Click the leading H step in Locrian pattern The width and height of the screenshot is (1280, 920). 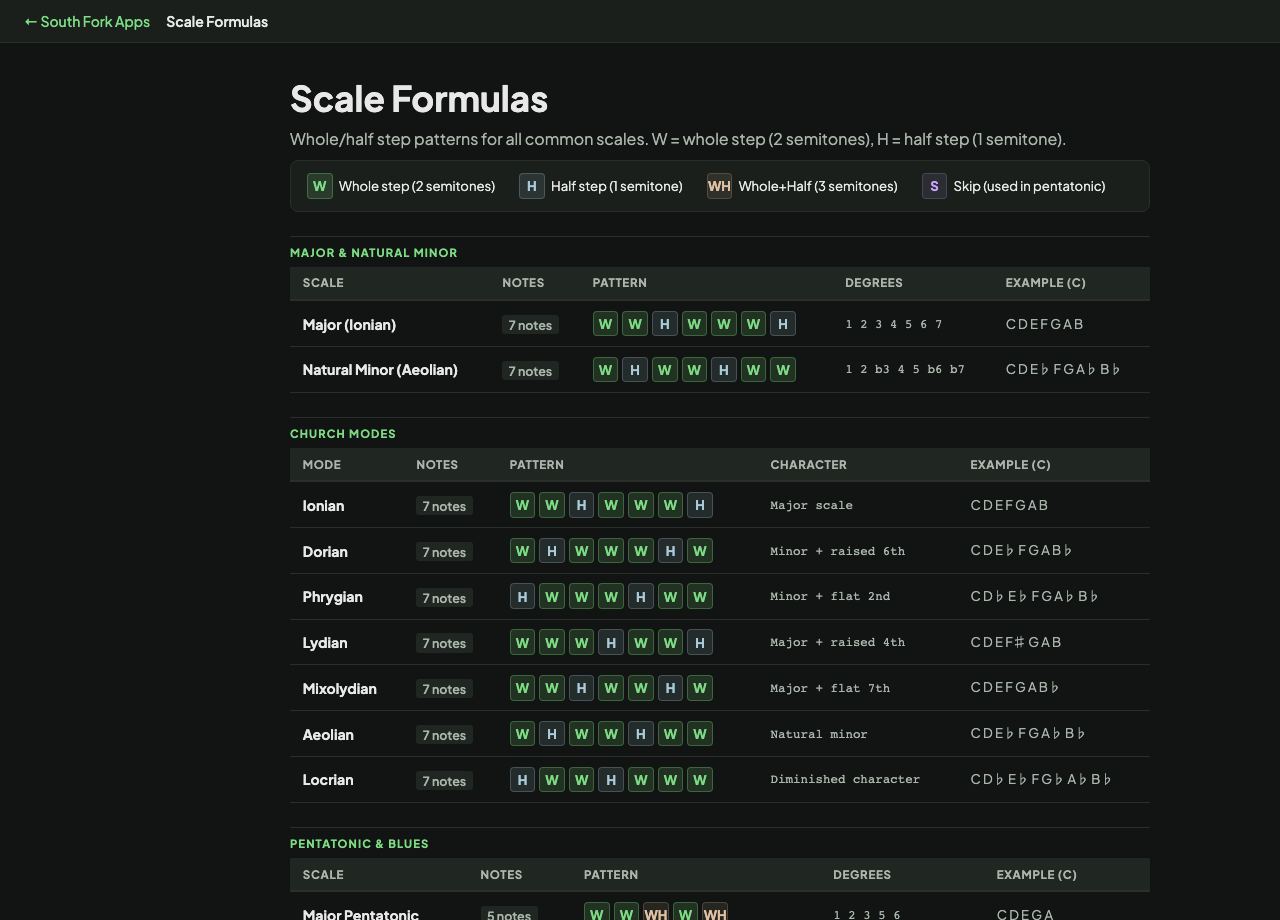522,780
